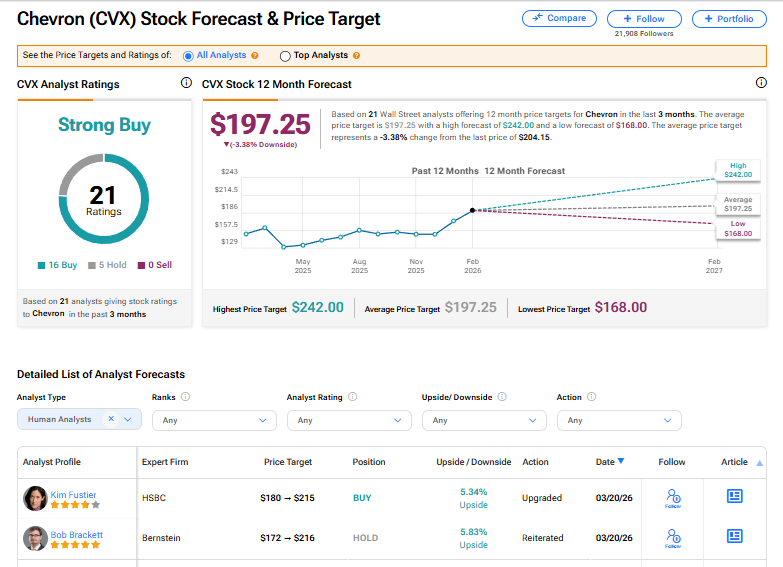The height and width of the screenshot is (567, 783).
Task: Open Kim Fustier's analyst profile link
Action: click(76, 495)
